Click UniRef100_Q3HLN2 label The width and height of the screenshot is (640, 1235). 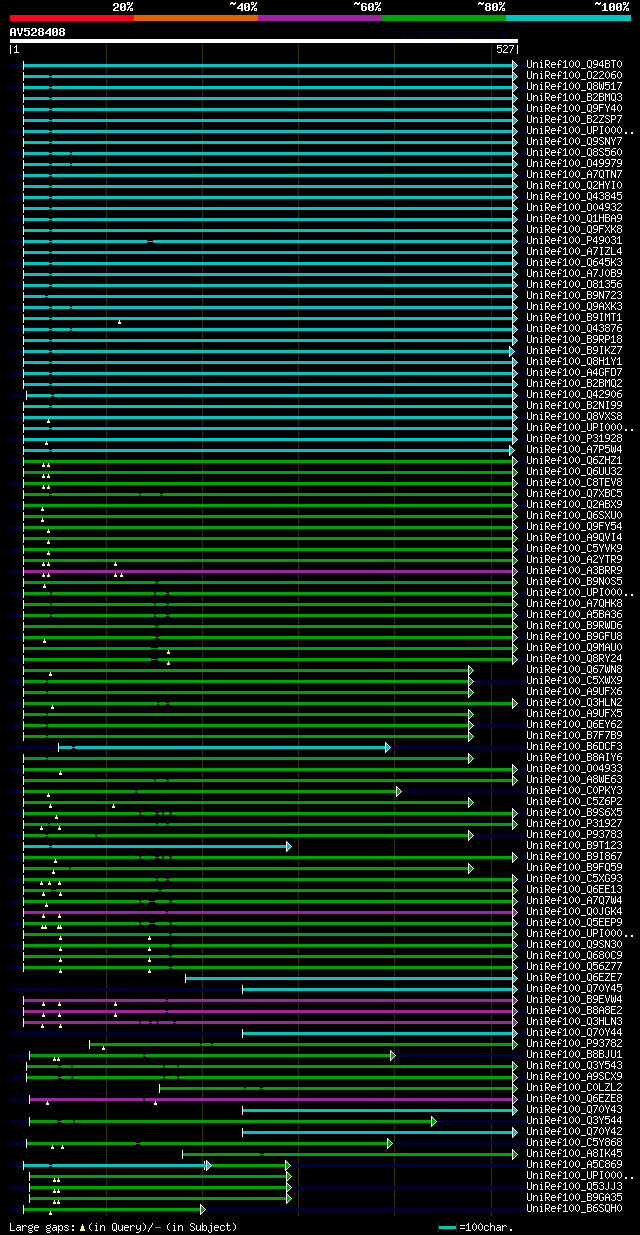click(x=575, y=702)
